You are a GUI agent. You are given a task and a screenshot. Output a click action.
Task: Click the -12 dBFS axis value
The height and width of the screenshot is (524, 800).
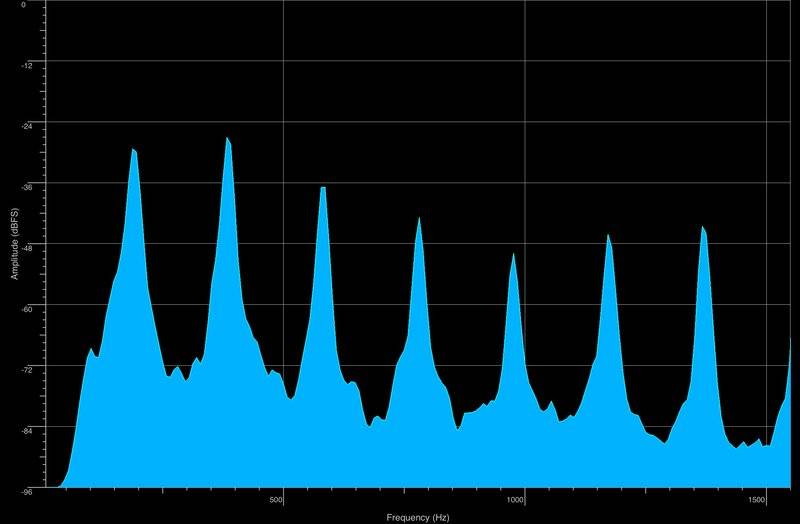pyautogui.click(x=27, y=65)
